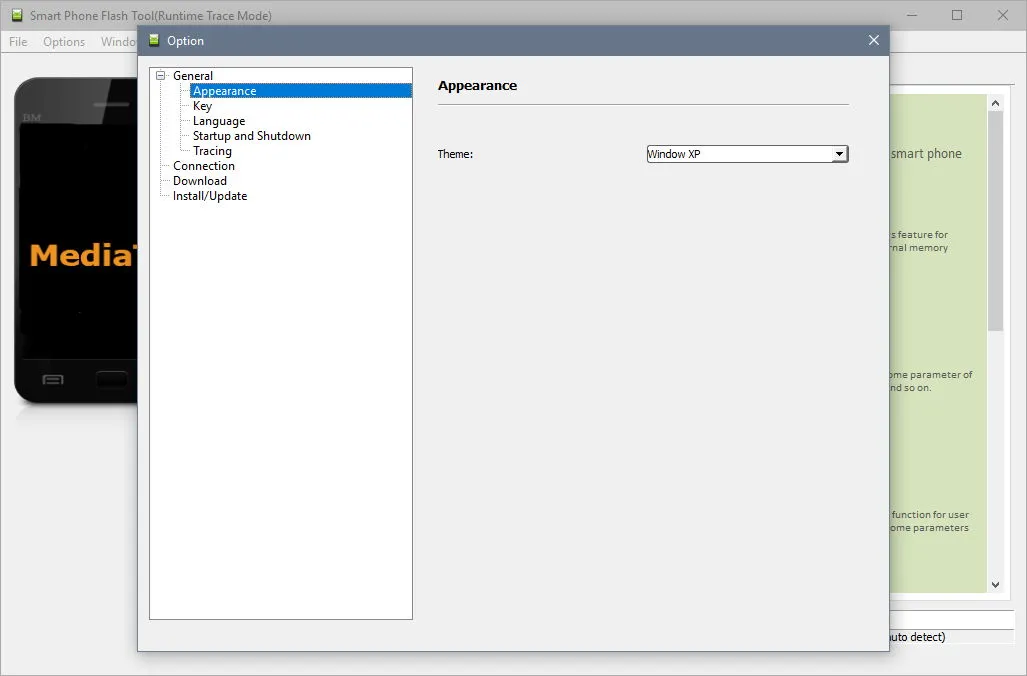Minimize the Flash Tool main window
This screenshot has width=1027, height=676.
(912, 15)
